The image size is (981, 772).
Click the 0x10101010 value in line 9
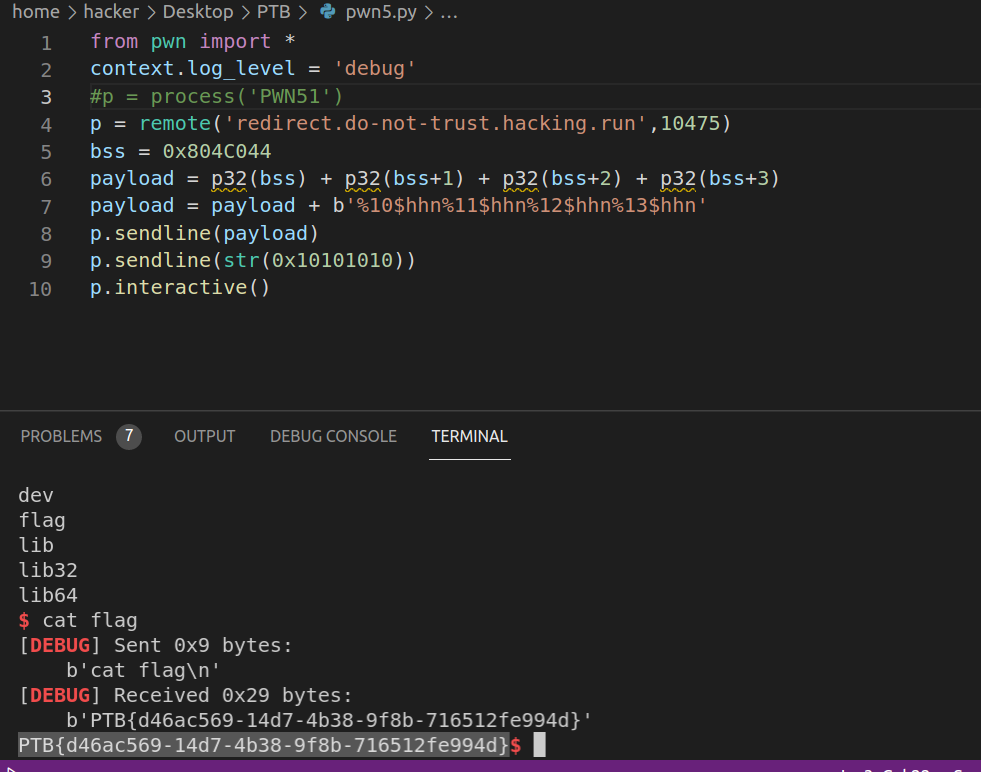click(x=332, y=260)
